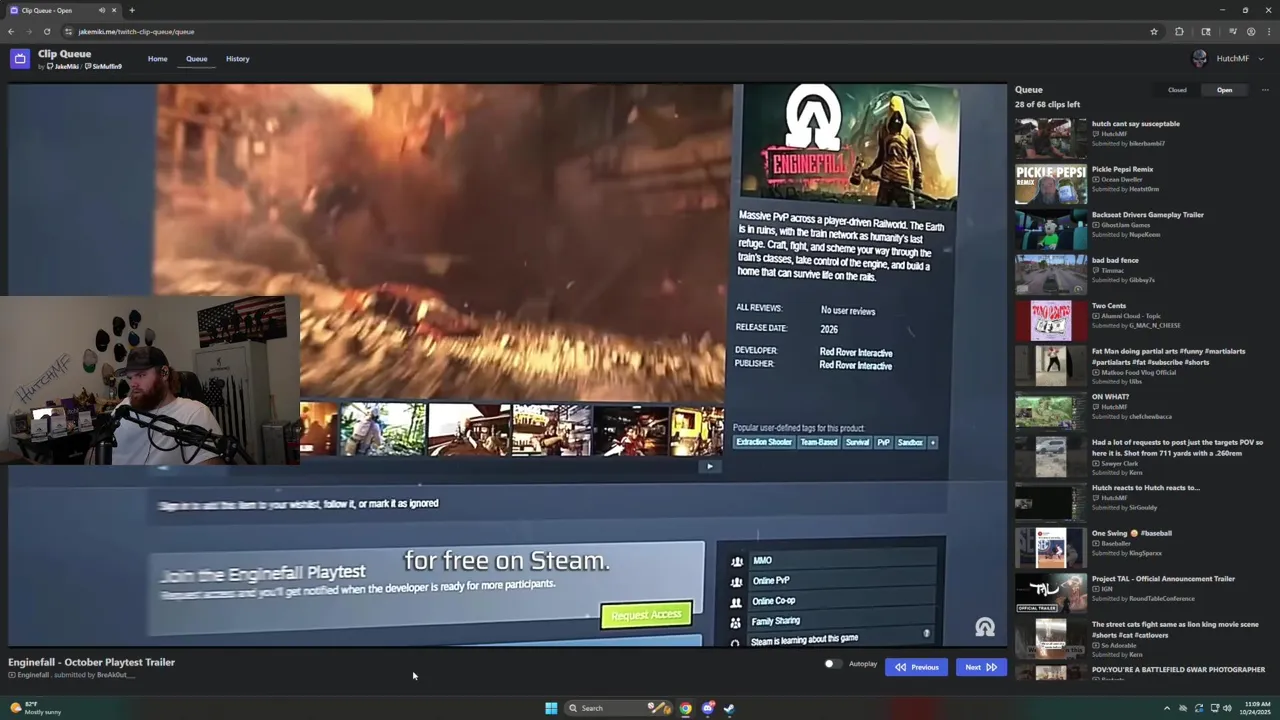This screenshot has width=1280, height=720.
Task: Click the Previous clip button
Action: 917,667
